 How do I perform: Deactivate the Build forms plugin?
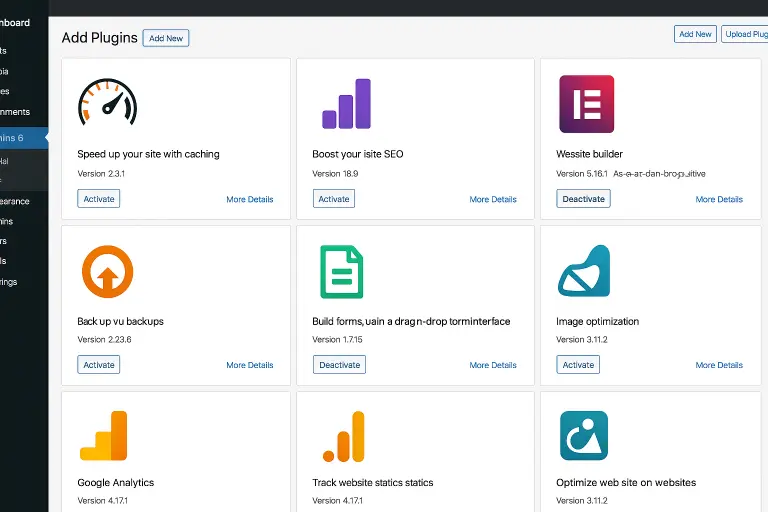tap(339, 365)
